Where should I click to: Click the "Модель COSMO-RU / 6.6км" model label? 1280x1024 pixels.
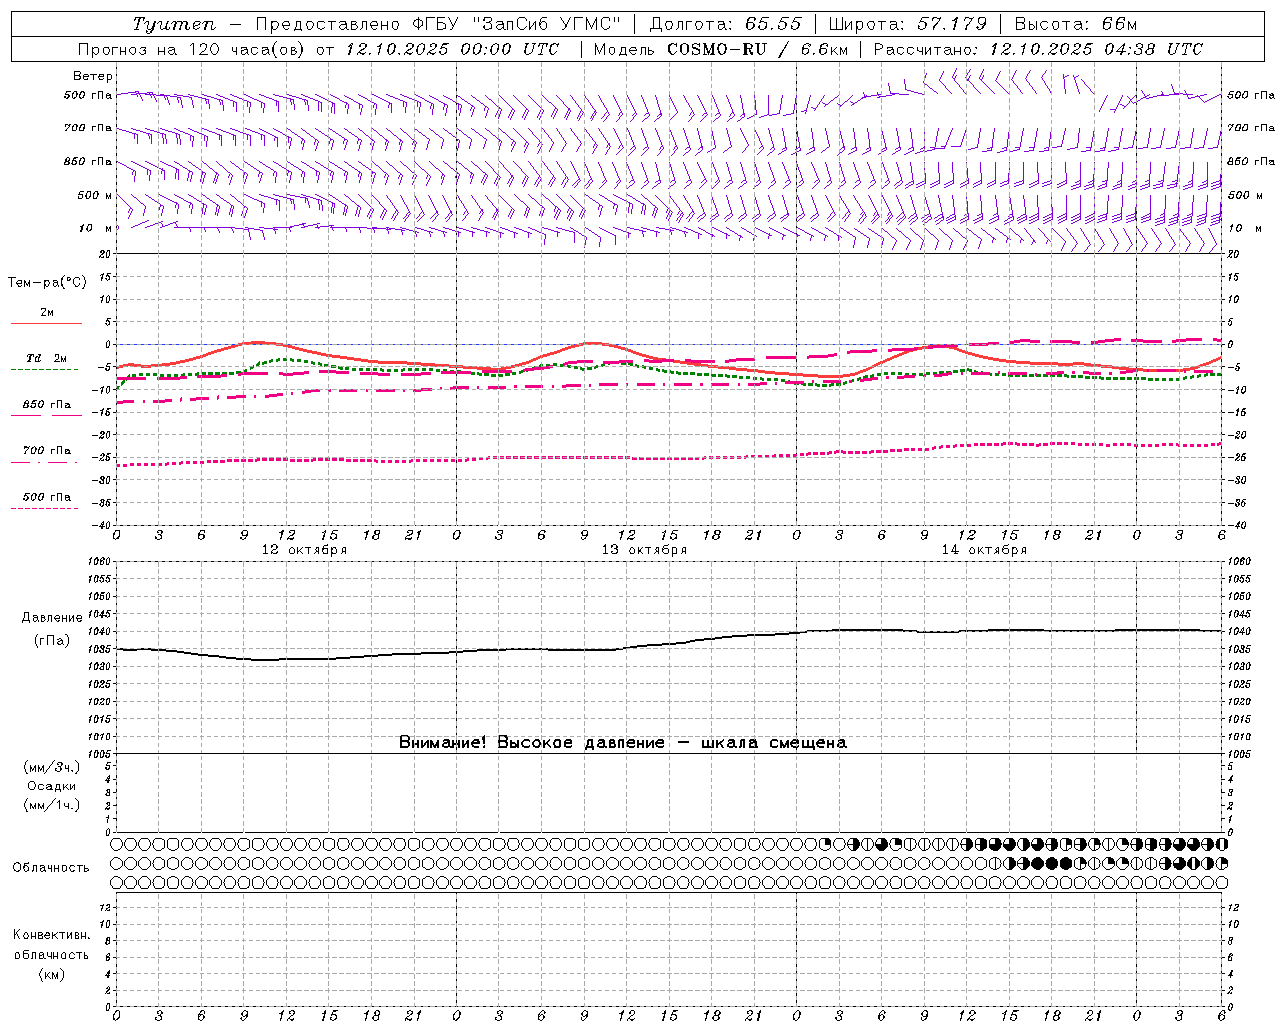point(720,49)
